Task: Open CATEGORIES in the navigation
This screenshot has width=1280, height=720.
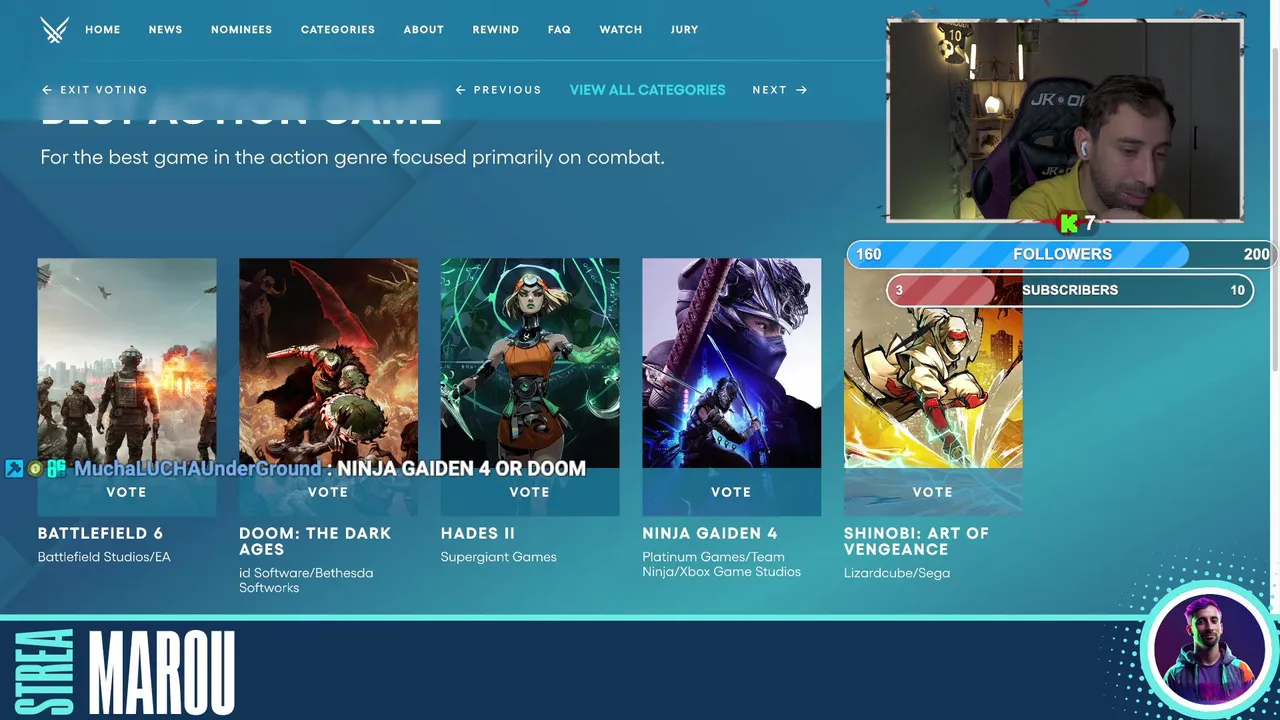Action: tap(338, 30)
